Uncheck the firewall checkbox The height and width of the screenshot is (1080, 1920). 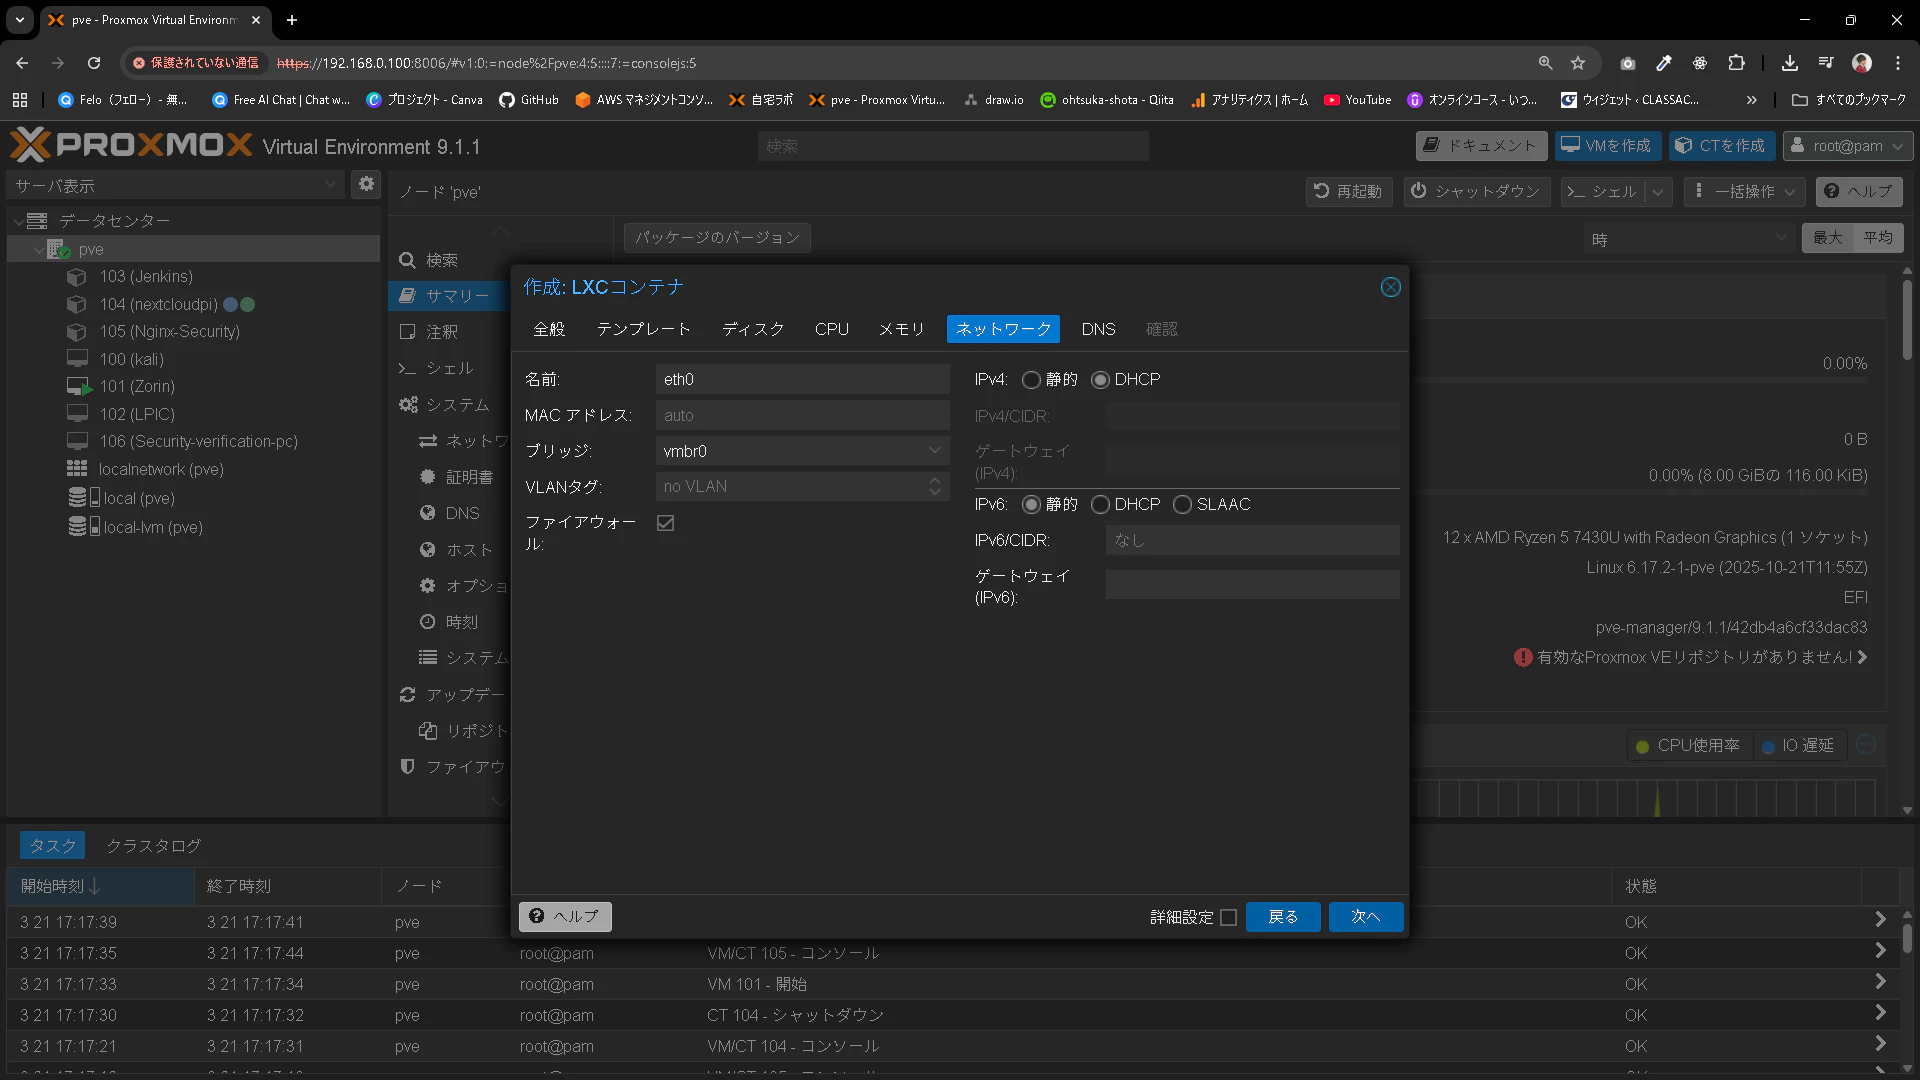pyautogui.click(x=665, y=523)
